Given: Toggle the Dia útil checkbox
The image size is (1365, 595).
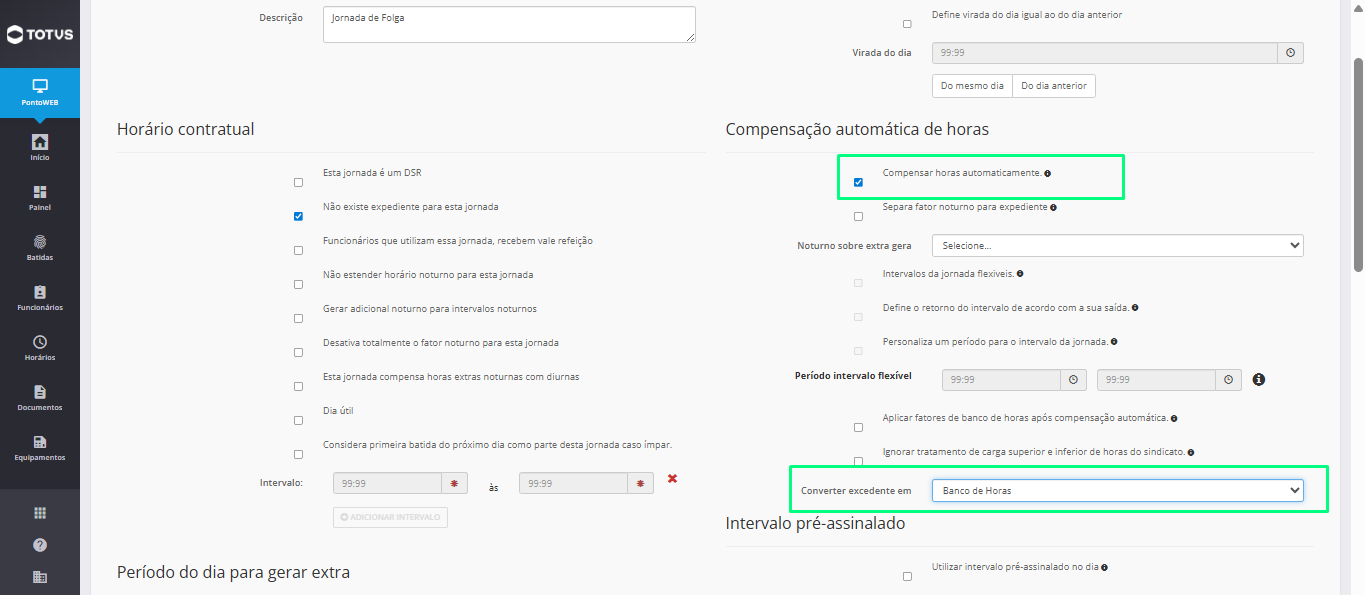Looking at the screenshot, I should point(298,420).
